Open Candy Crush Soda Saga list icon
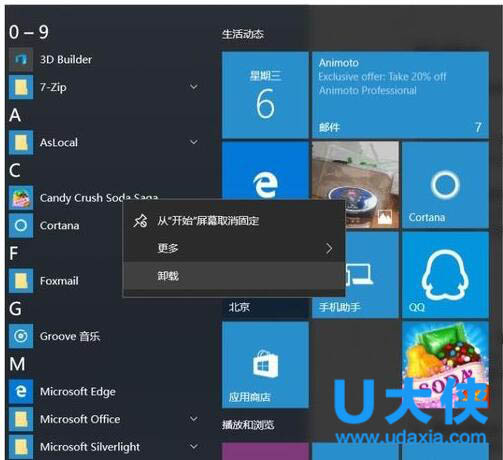The image size is (503, 460). tap(21, 198)
